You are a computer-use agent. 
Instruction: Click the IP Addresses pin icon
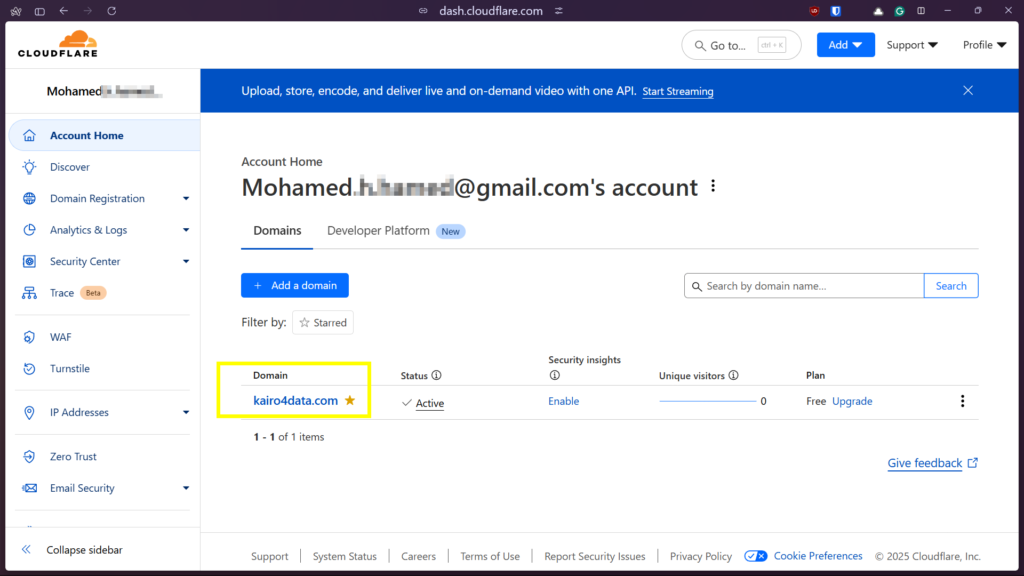click(29, 412)
